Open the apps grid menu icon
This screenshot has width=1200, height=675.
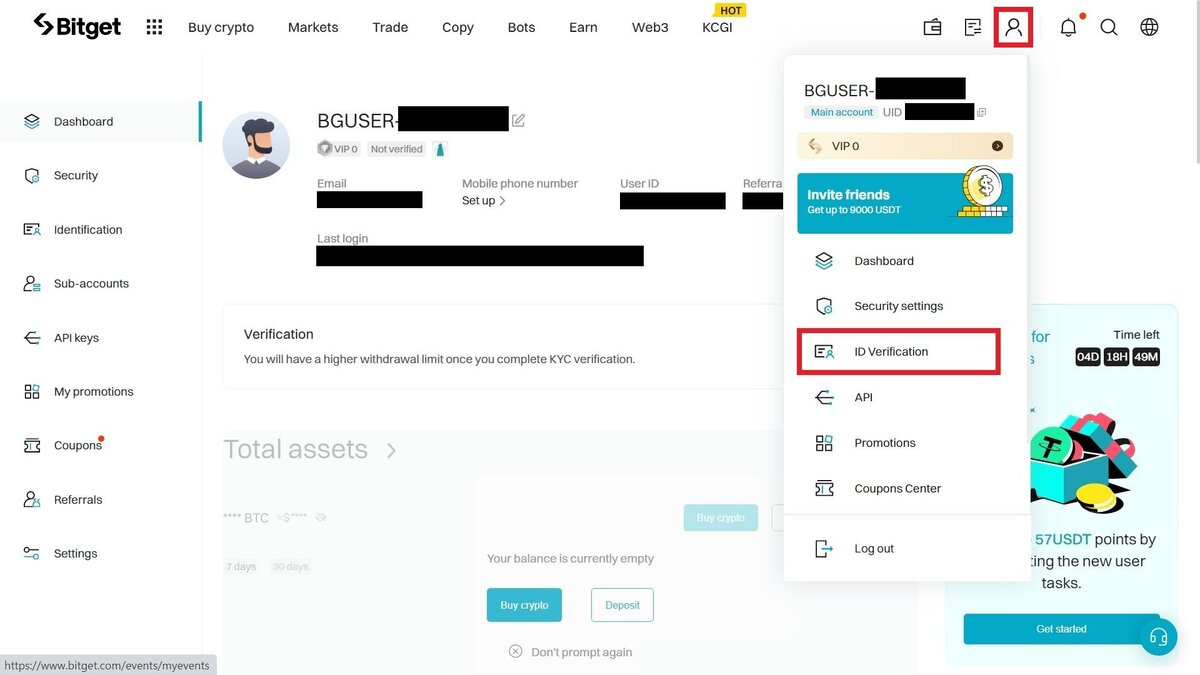click(x=154, y=27)
